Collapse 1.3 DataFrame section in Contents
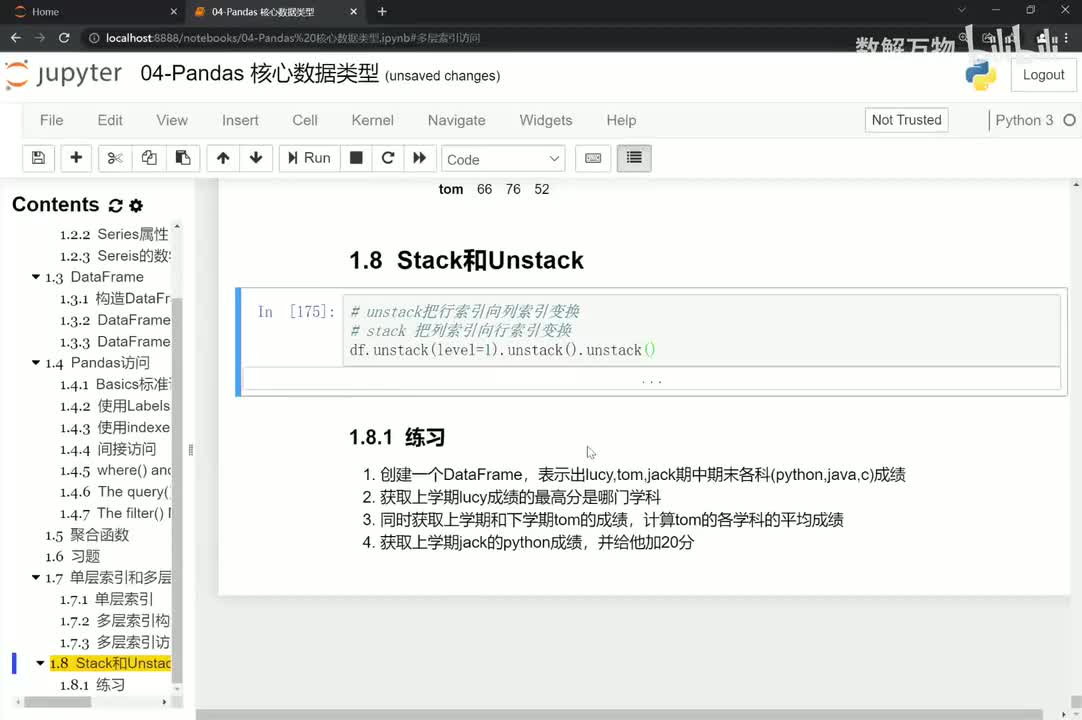This screenshot has height=720, width=1082. coord(36,277)
